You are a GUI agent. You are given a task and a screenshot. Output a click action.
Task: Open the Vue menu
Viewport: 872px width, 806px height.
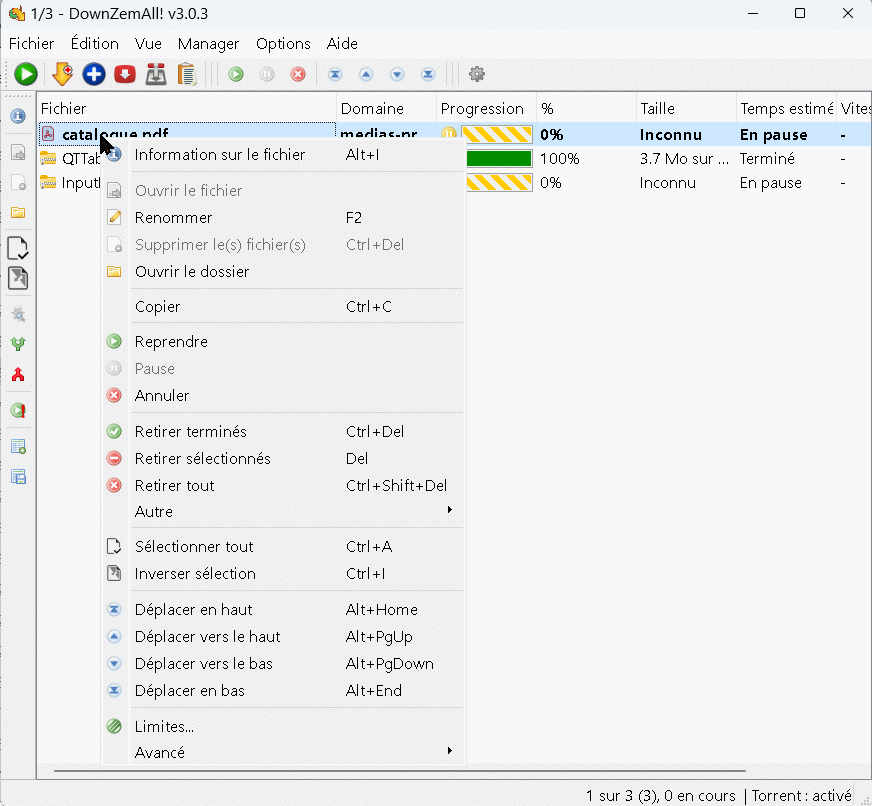coord(148,43)
